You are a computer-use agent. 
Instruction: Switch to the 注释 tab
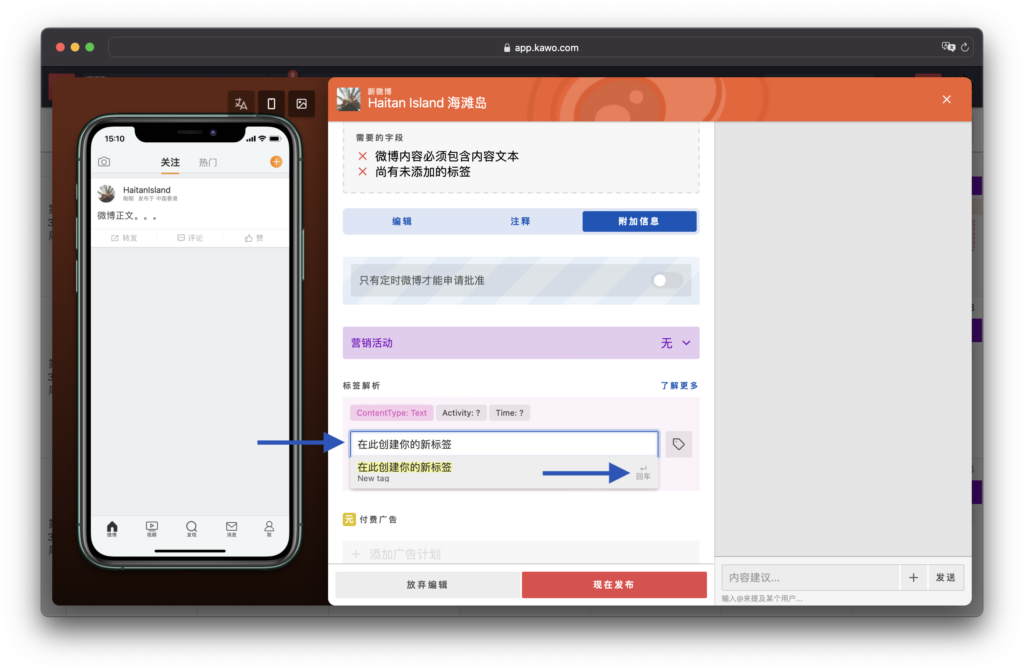pos(520,221)
